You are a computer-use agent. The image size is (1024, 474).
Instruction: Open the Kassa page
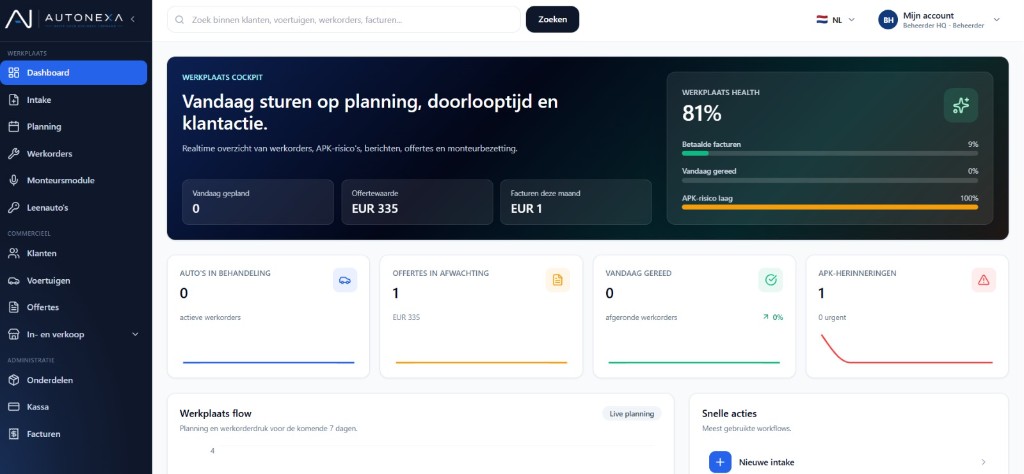pyautogui.click(x=74, y=407)
